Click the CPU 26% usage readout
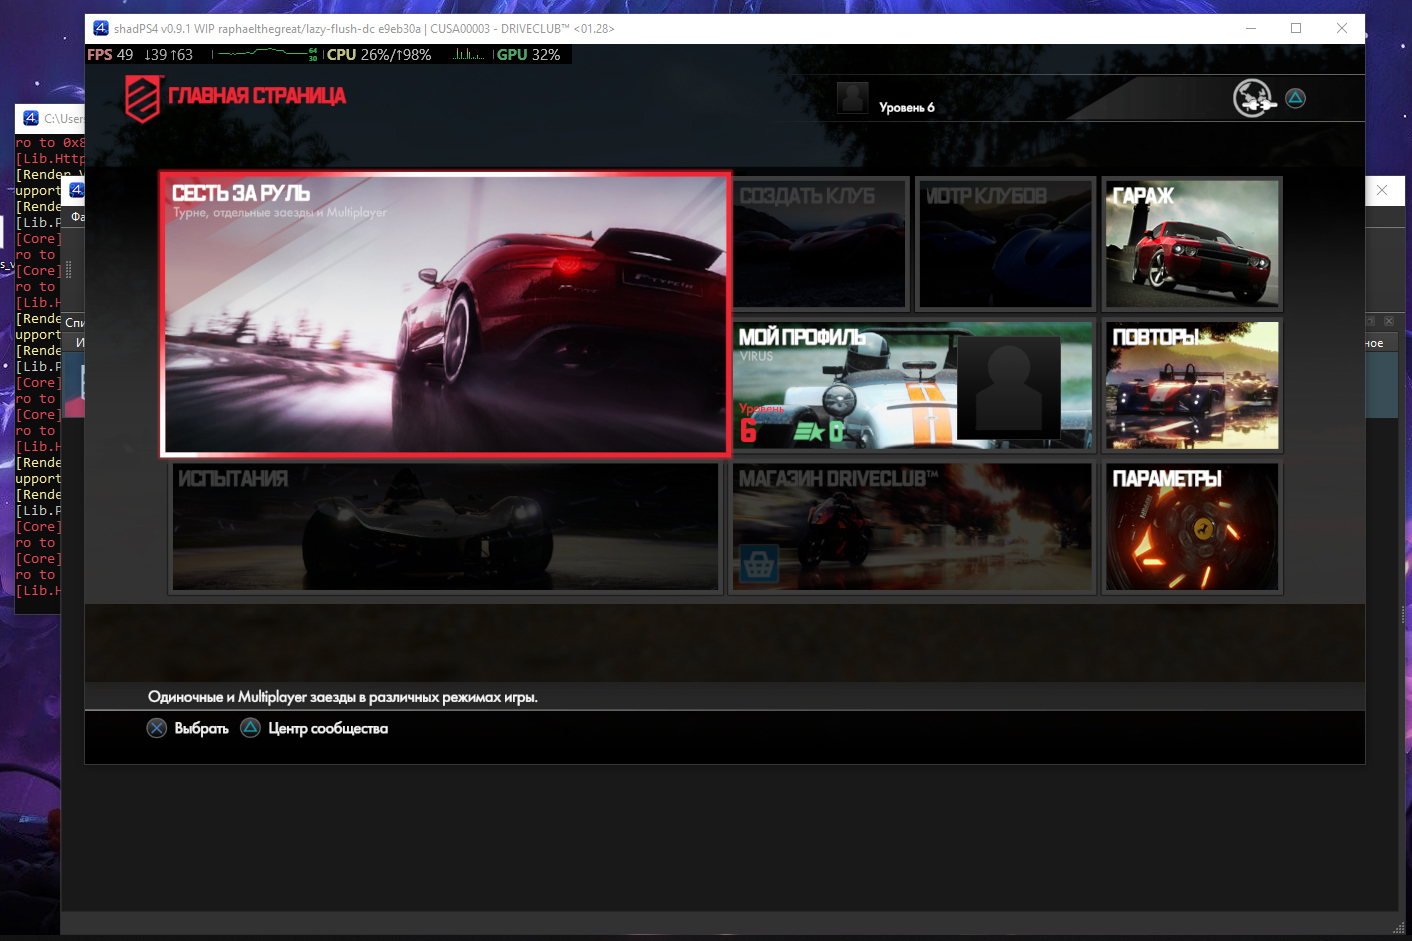Viewport: 1412px width, 941px height. click(379, 55)
